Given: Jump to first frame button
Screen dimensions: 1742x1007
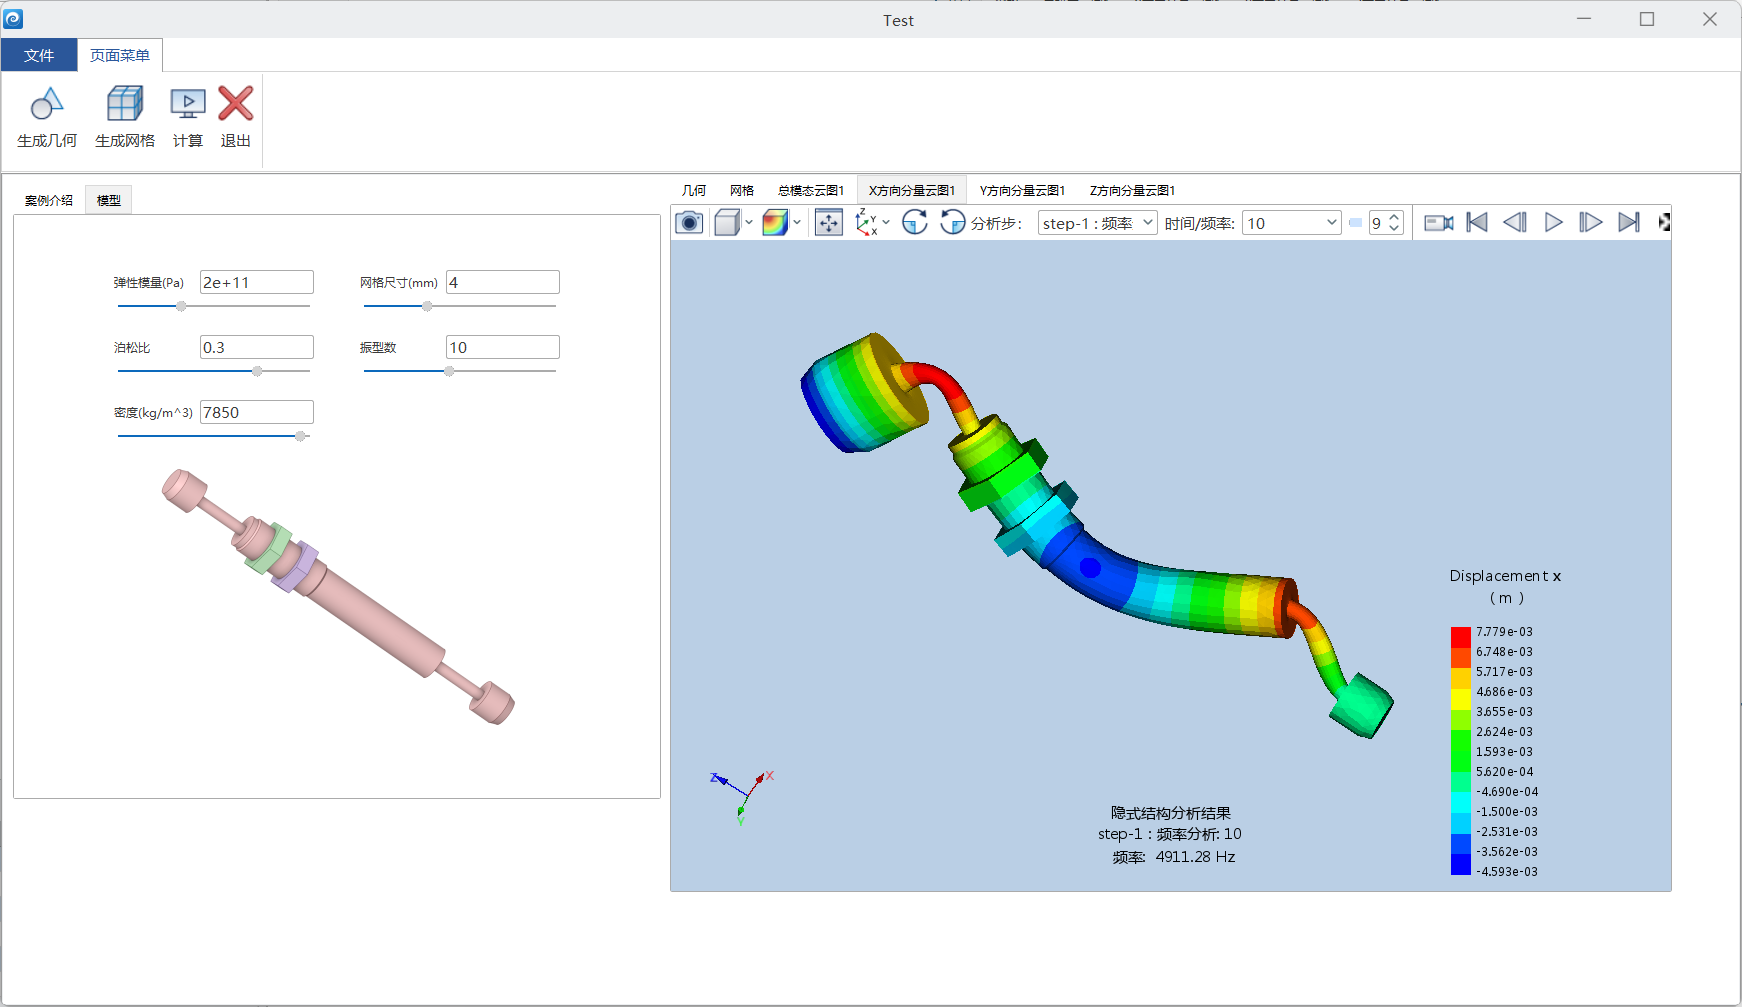Looking at the screenshot, I should click(x=1477, y=222).
